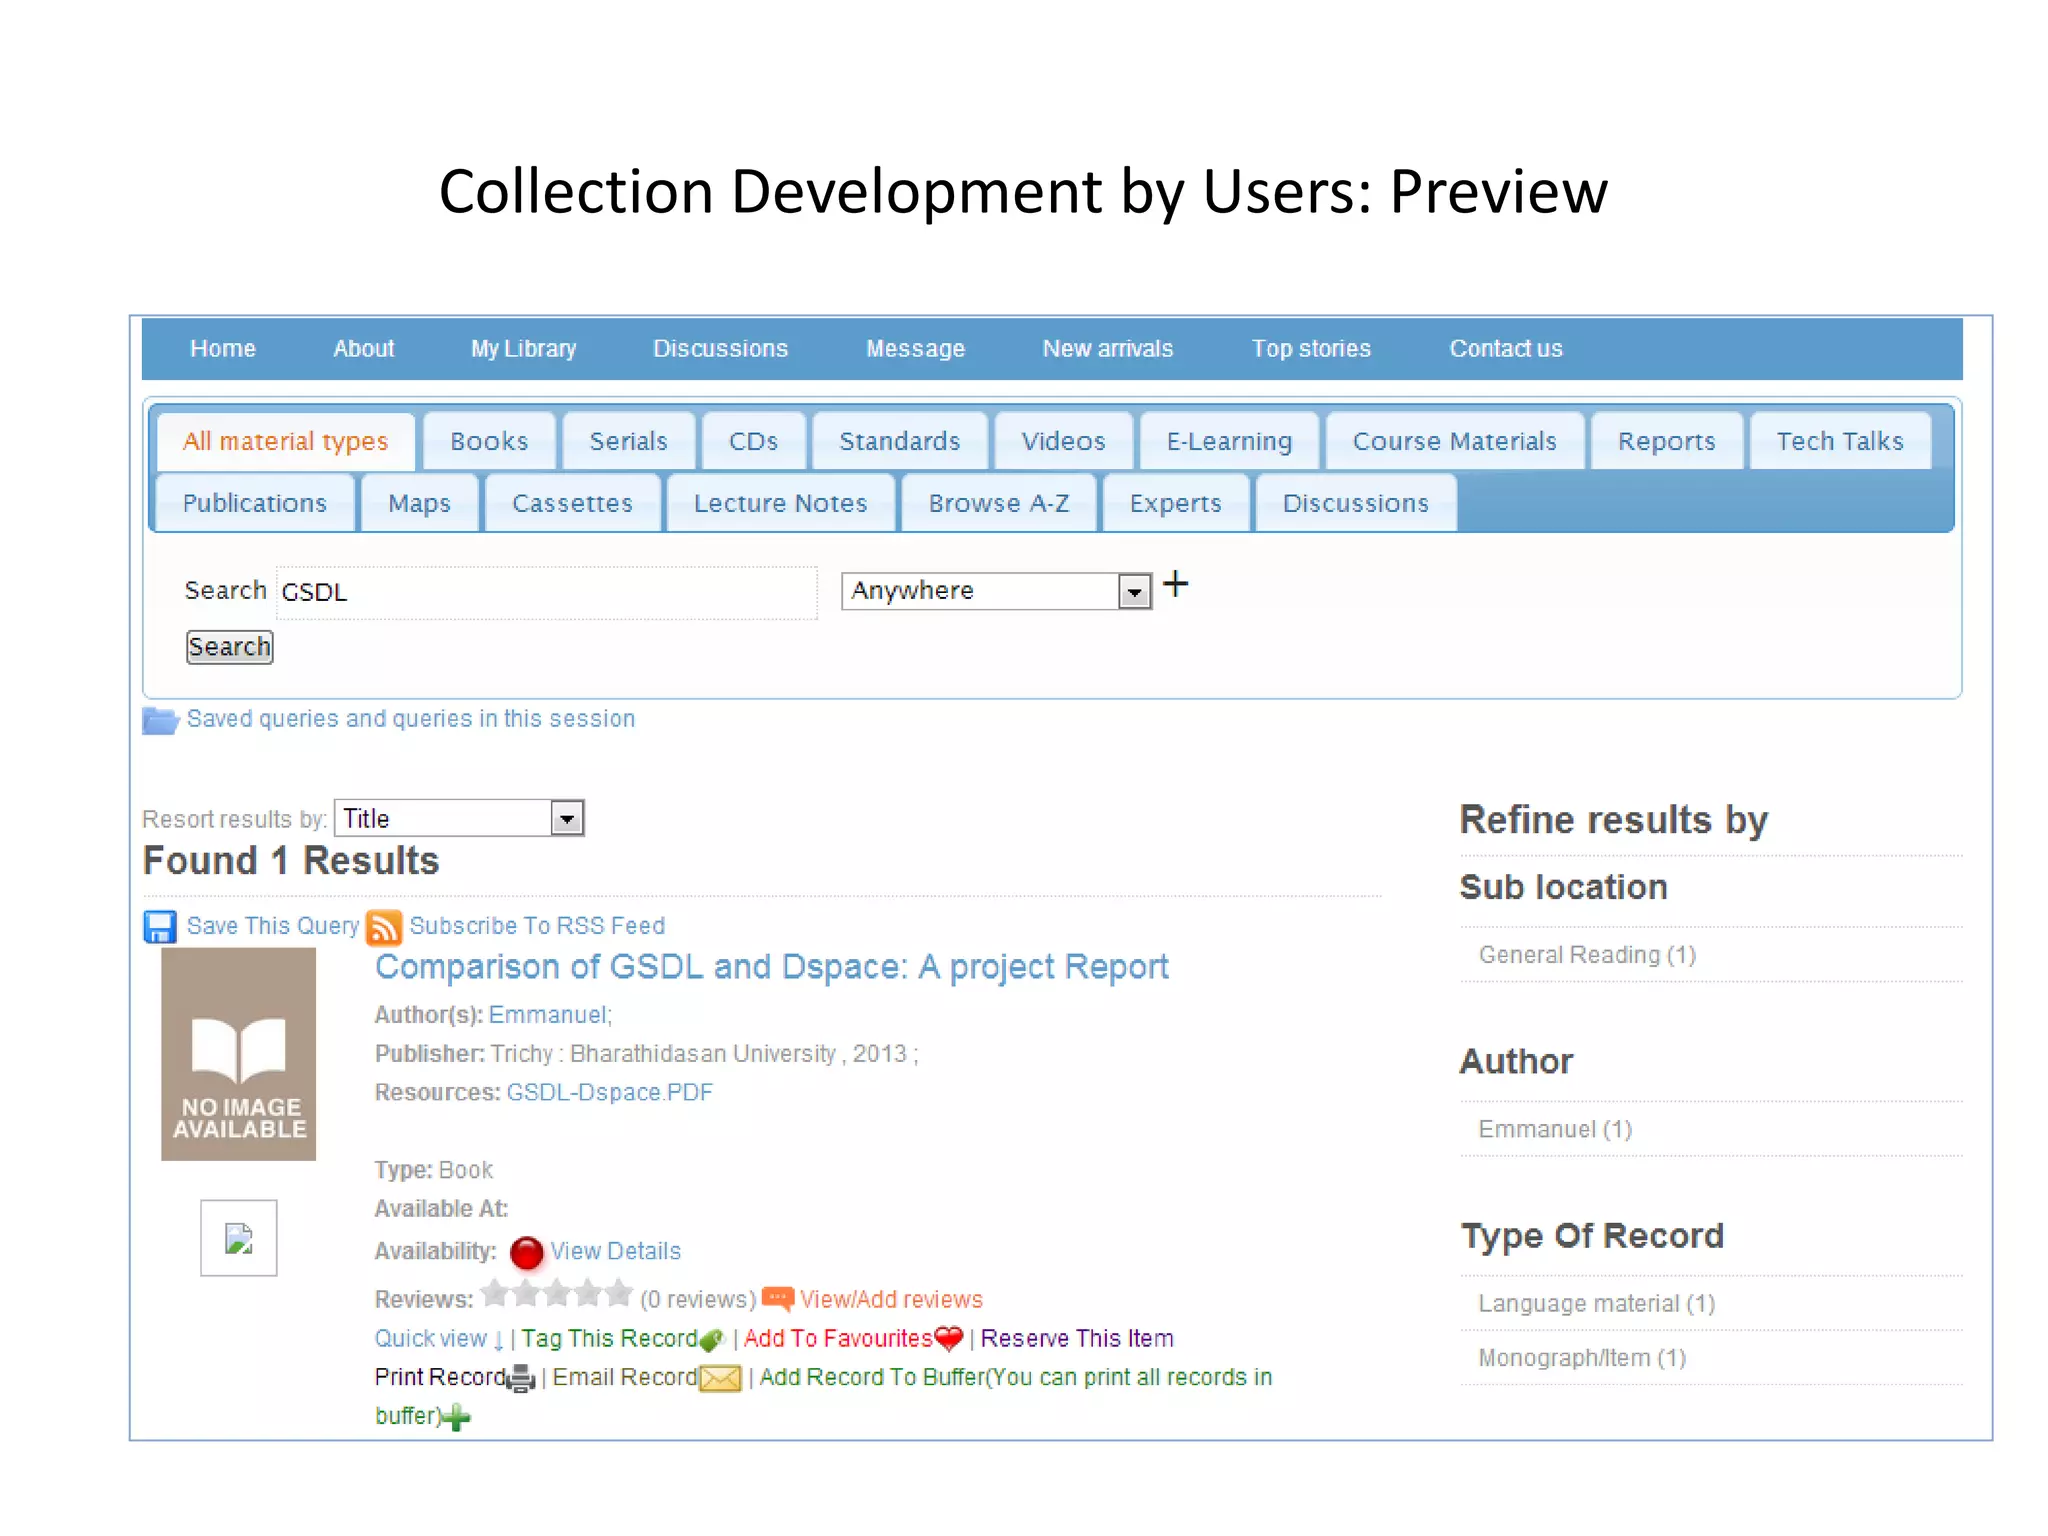Select the Experts tab
Screen dimensions: 2048x1536
point(1175,503)
